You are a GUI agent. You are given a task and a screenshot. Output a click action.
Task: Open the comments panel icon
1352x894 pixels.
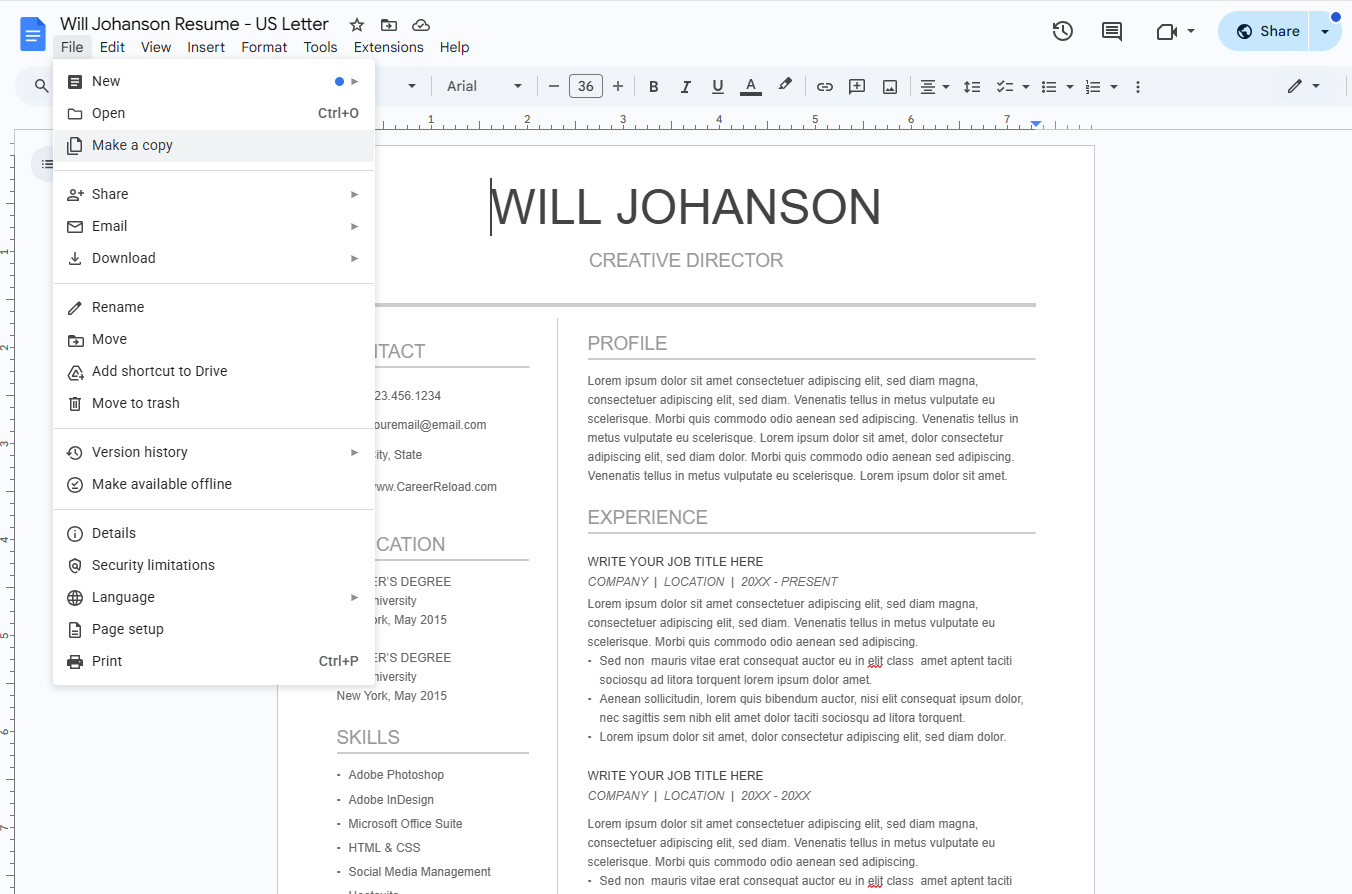coord(1111,31)
